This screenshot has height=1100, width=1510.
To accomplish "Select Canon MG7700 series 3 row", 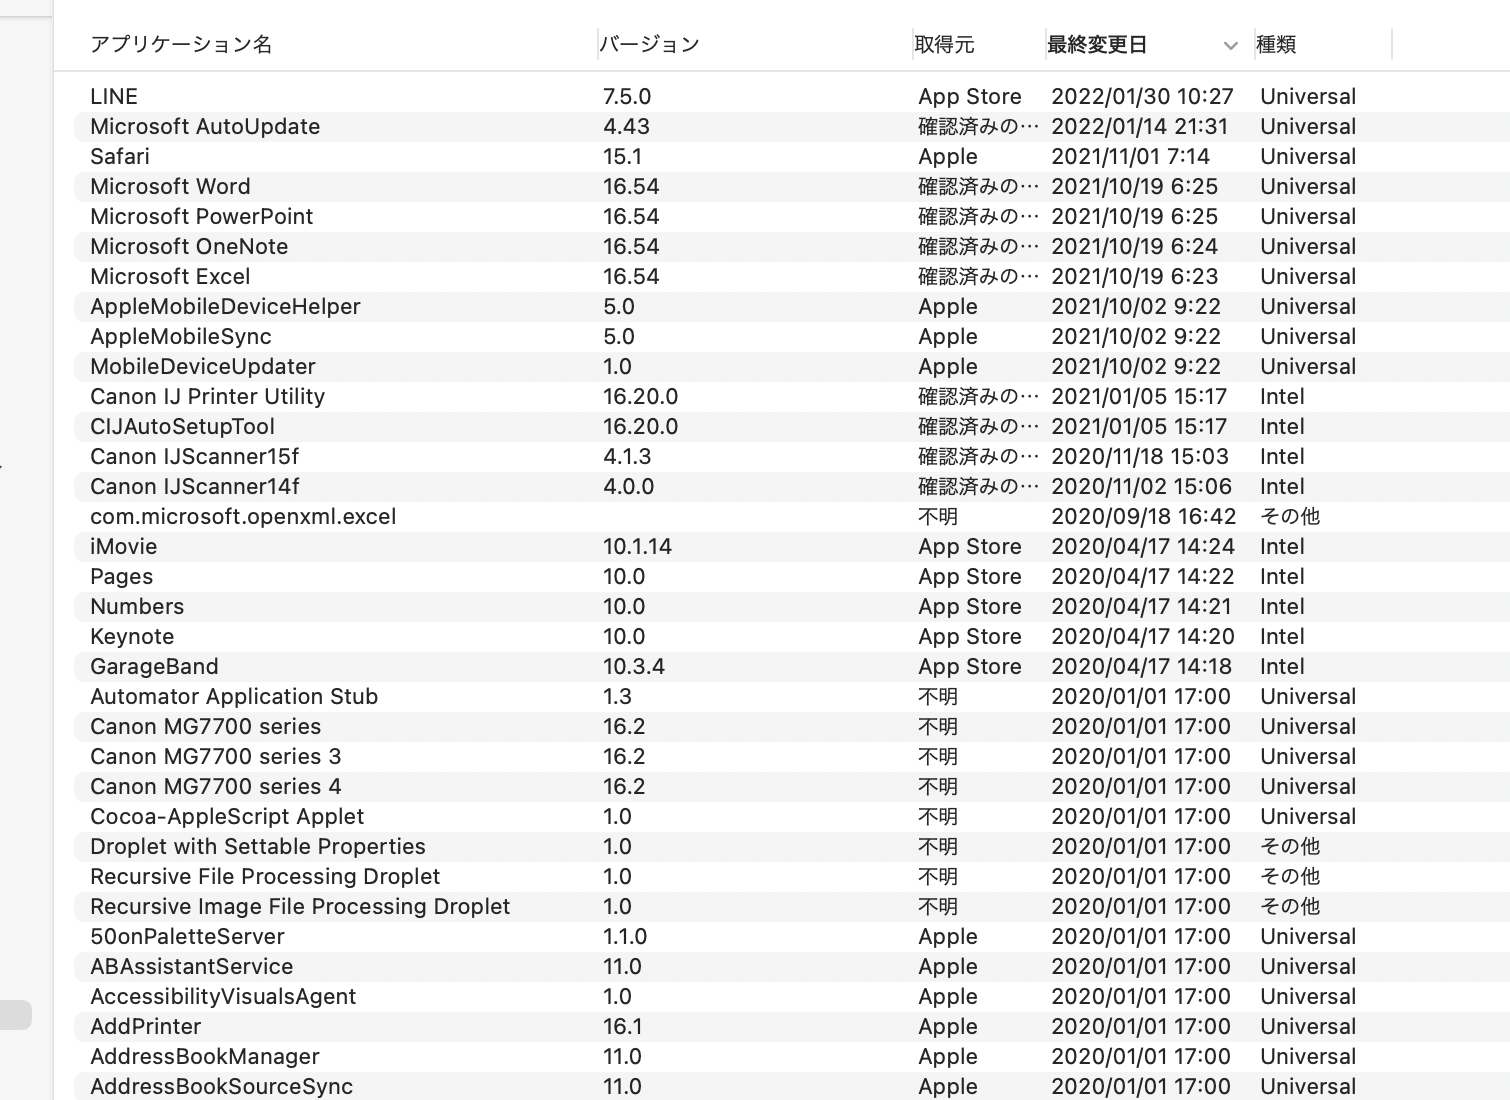I will 216,757.
